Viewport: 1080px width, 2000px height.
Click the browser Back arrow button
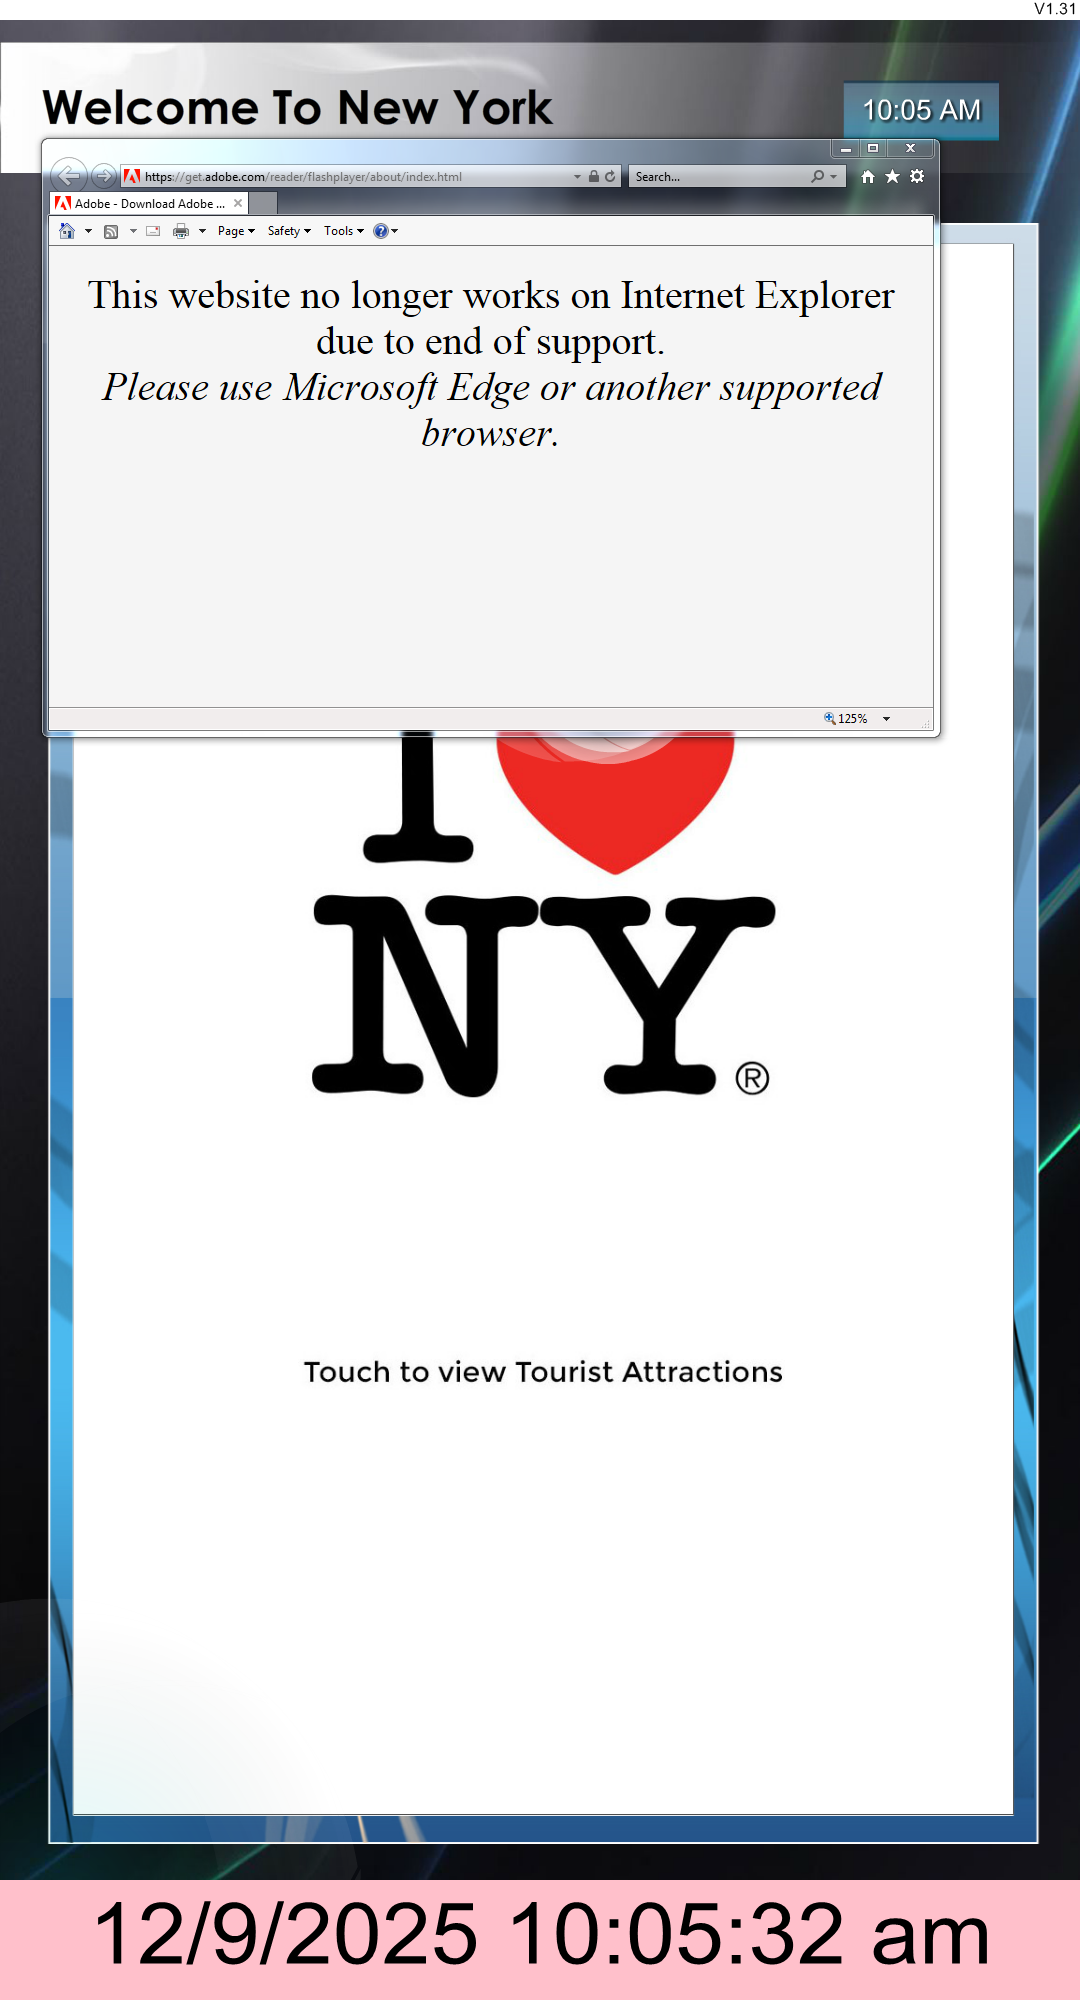point(68,176)
